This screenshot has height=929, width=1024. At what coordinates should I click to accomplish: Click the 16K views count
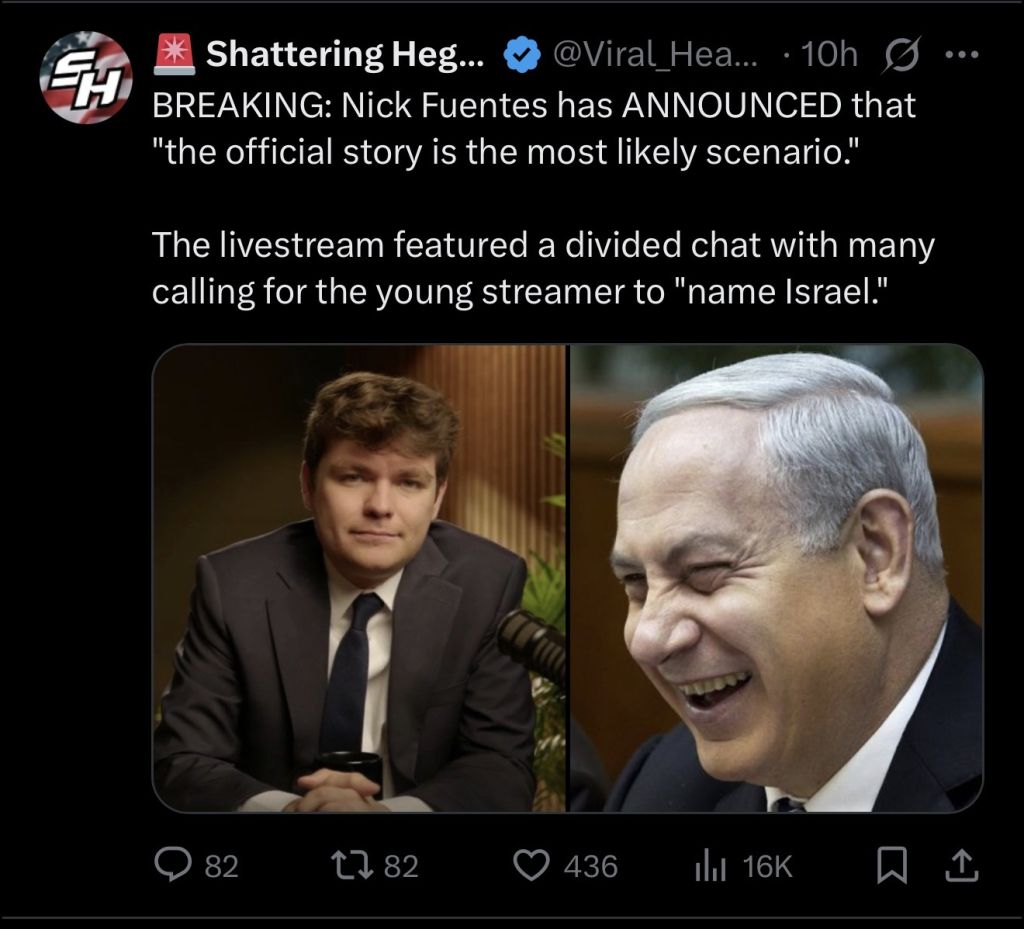click(767, 867)
